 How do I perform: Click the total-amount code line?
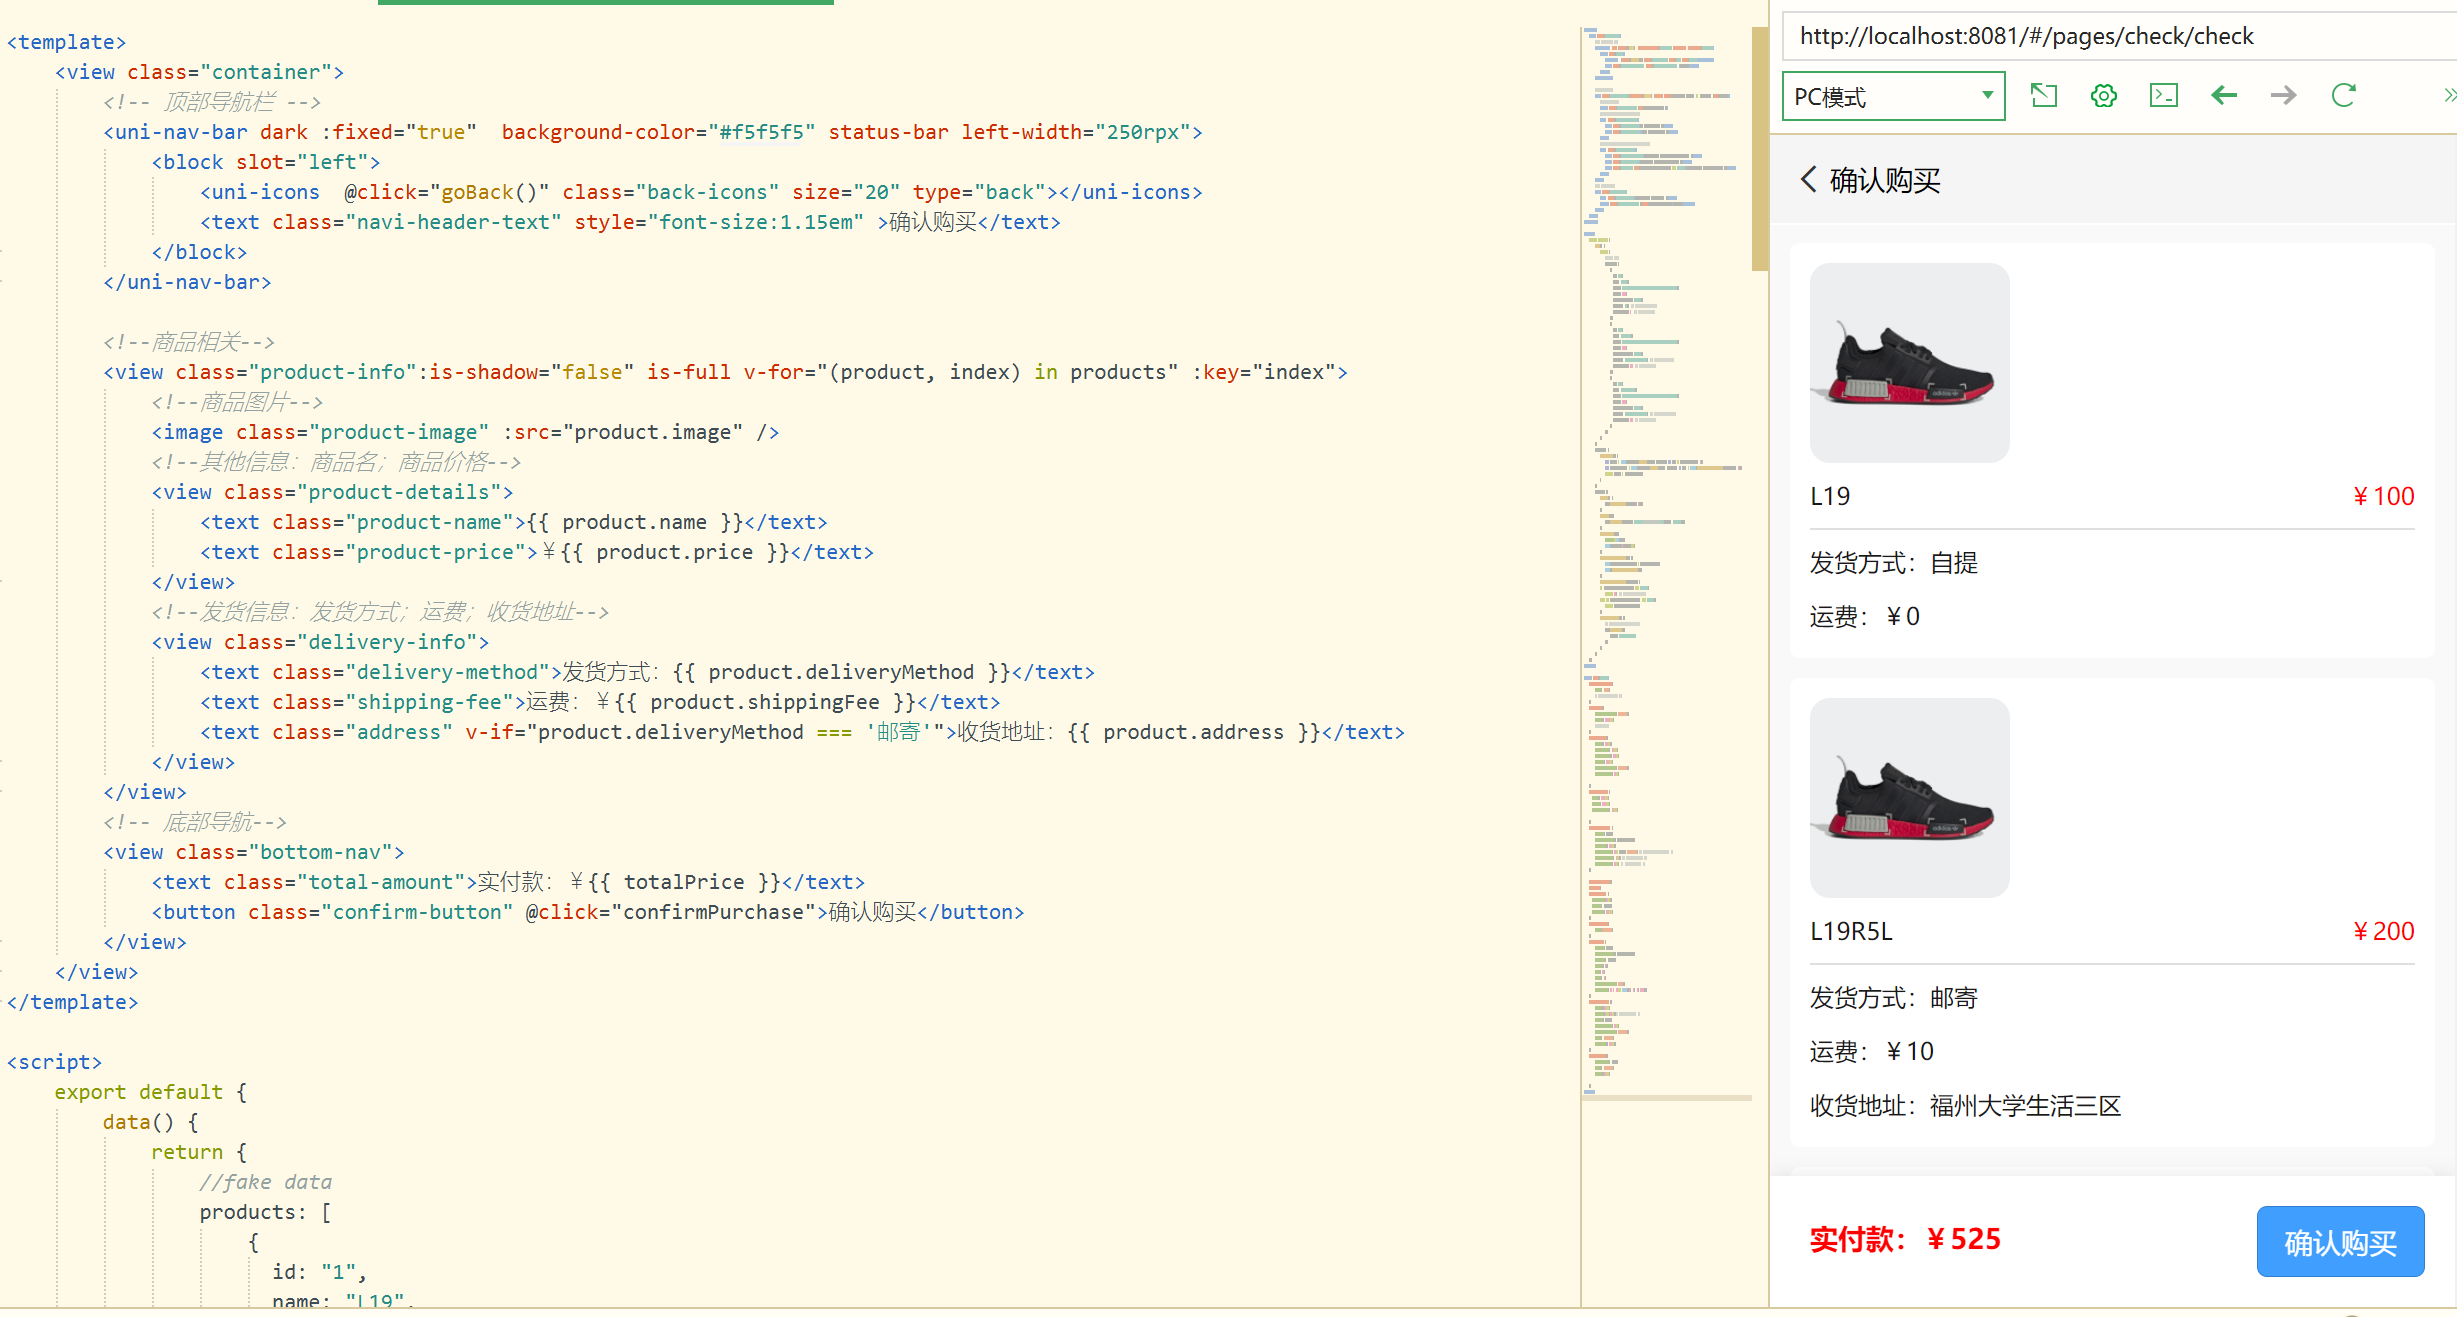pyautogui.click(x=508, y=882)
